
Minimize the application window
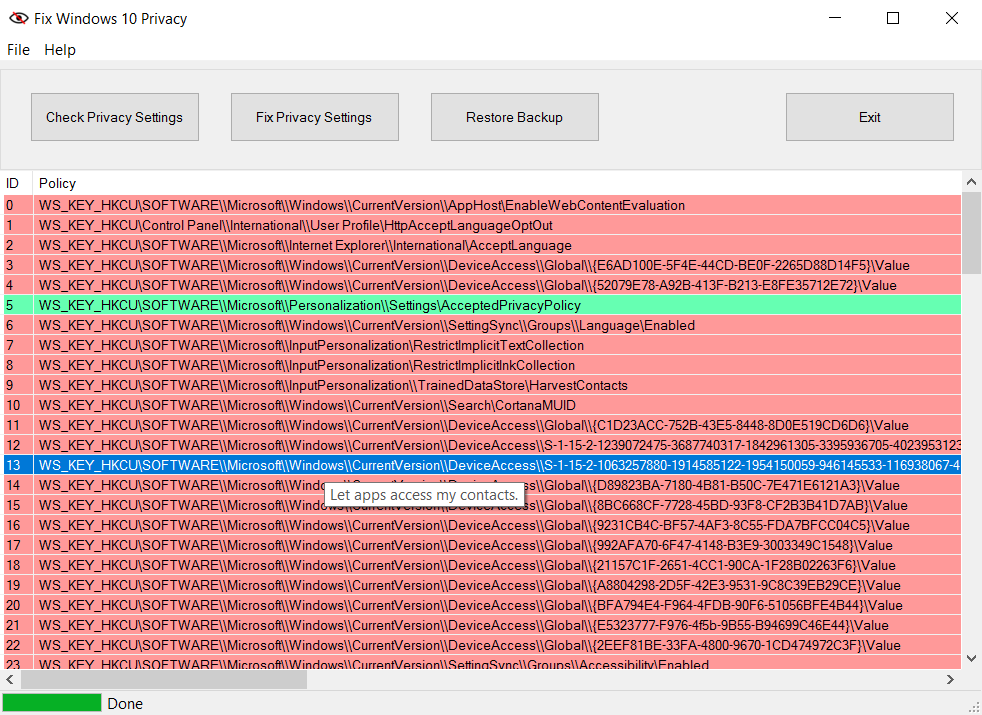835,19
